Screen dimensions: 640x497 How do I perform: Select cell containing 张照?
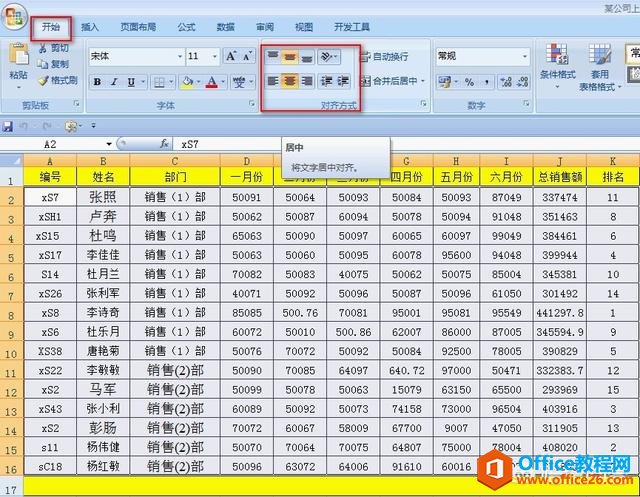point(103,197)
